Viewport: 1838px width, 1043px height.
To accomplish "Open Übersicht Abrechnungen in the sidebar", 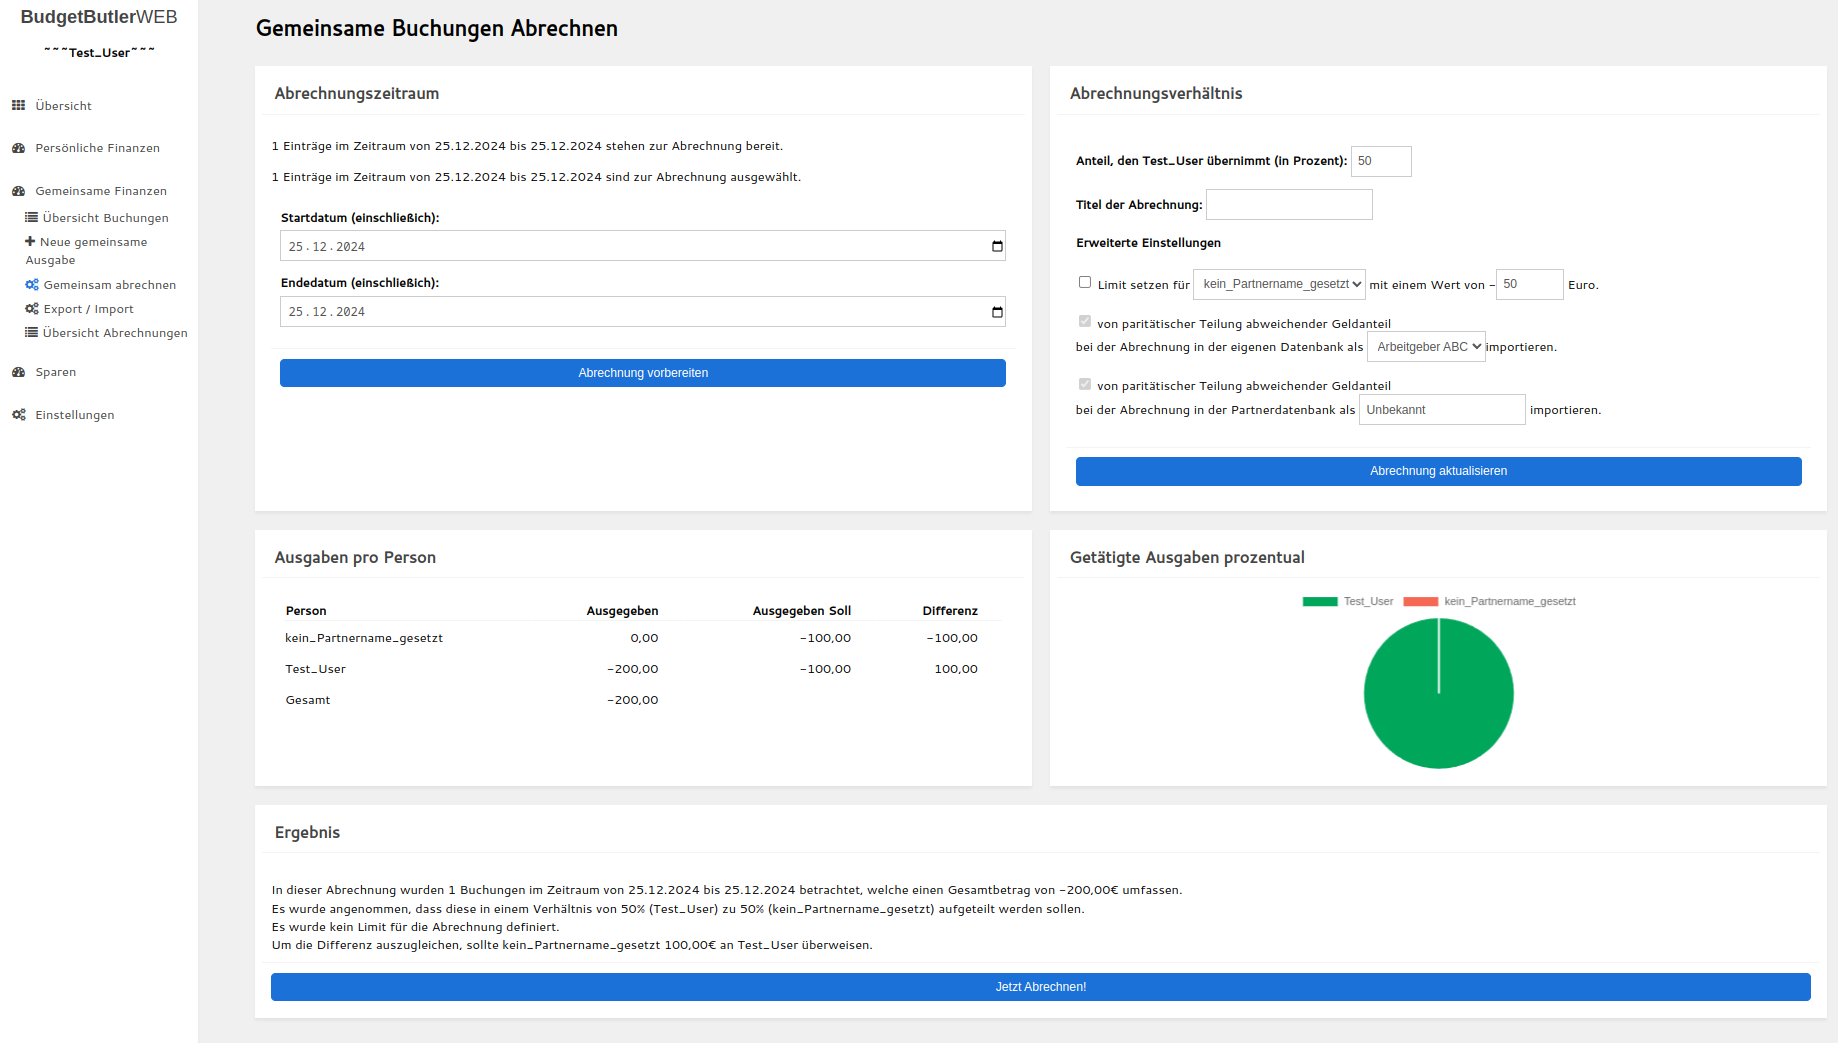I will click(114, 333).
